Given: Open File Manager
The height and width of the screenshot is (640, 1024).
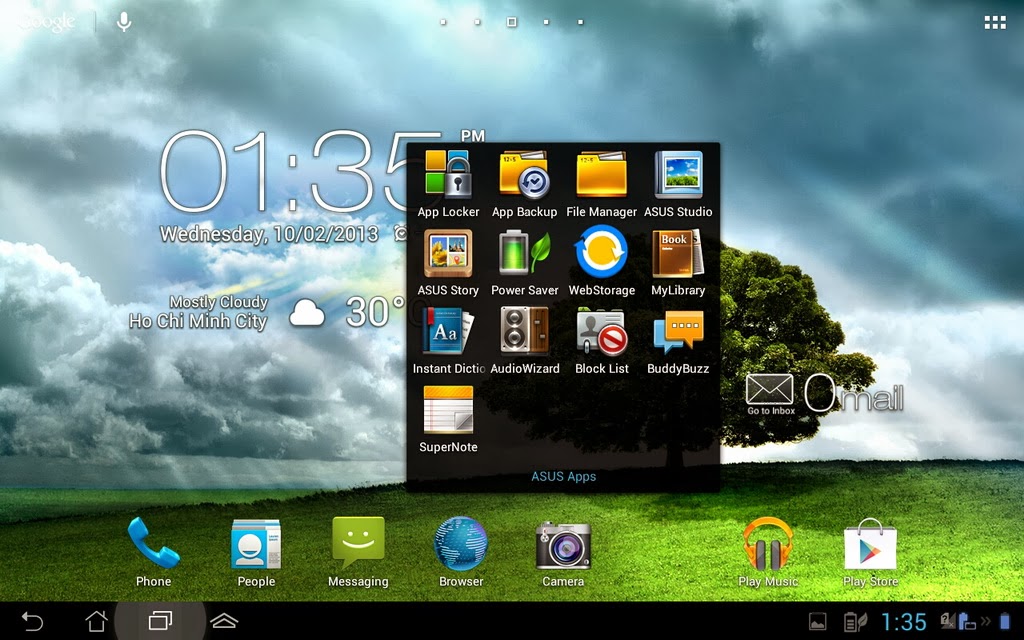Looking at the screenshot, I should [x=601, y=175].
